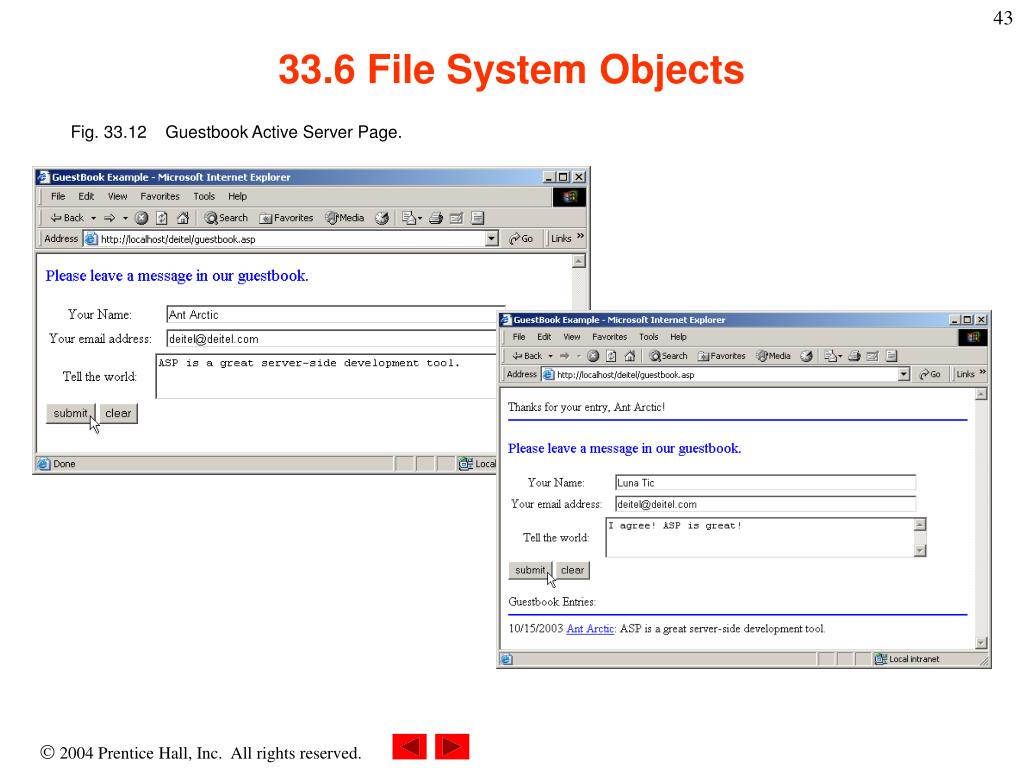This screenshot has width=1024, height=768.
Task: Open View menu in left browser window
Action: click(x=118, y=196)
